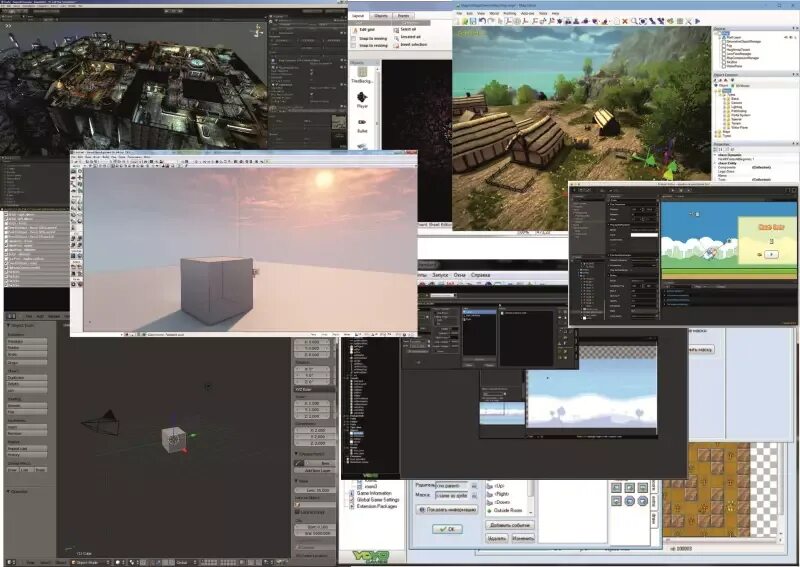Select Global Game Settings in GameMaker tree
The image size is (800, 567).
(x=378, y=500)
